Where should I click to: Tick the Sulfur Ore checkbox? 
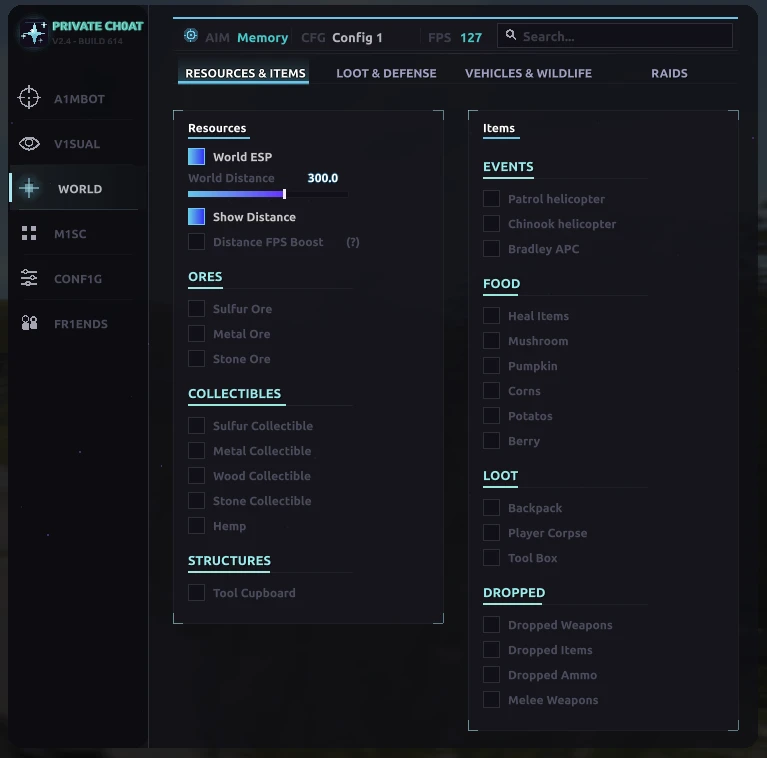(197, 309)
